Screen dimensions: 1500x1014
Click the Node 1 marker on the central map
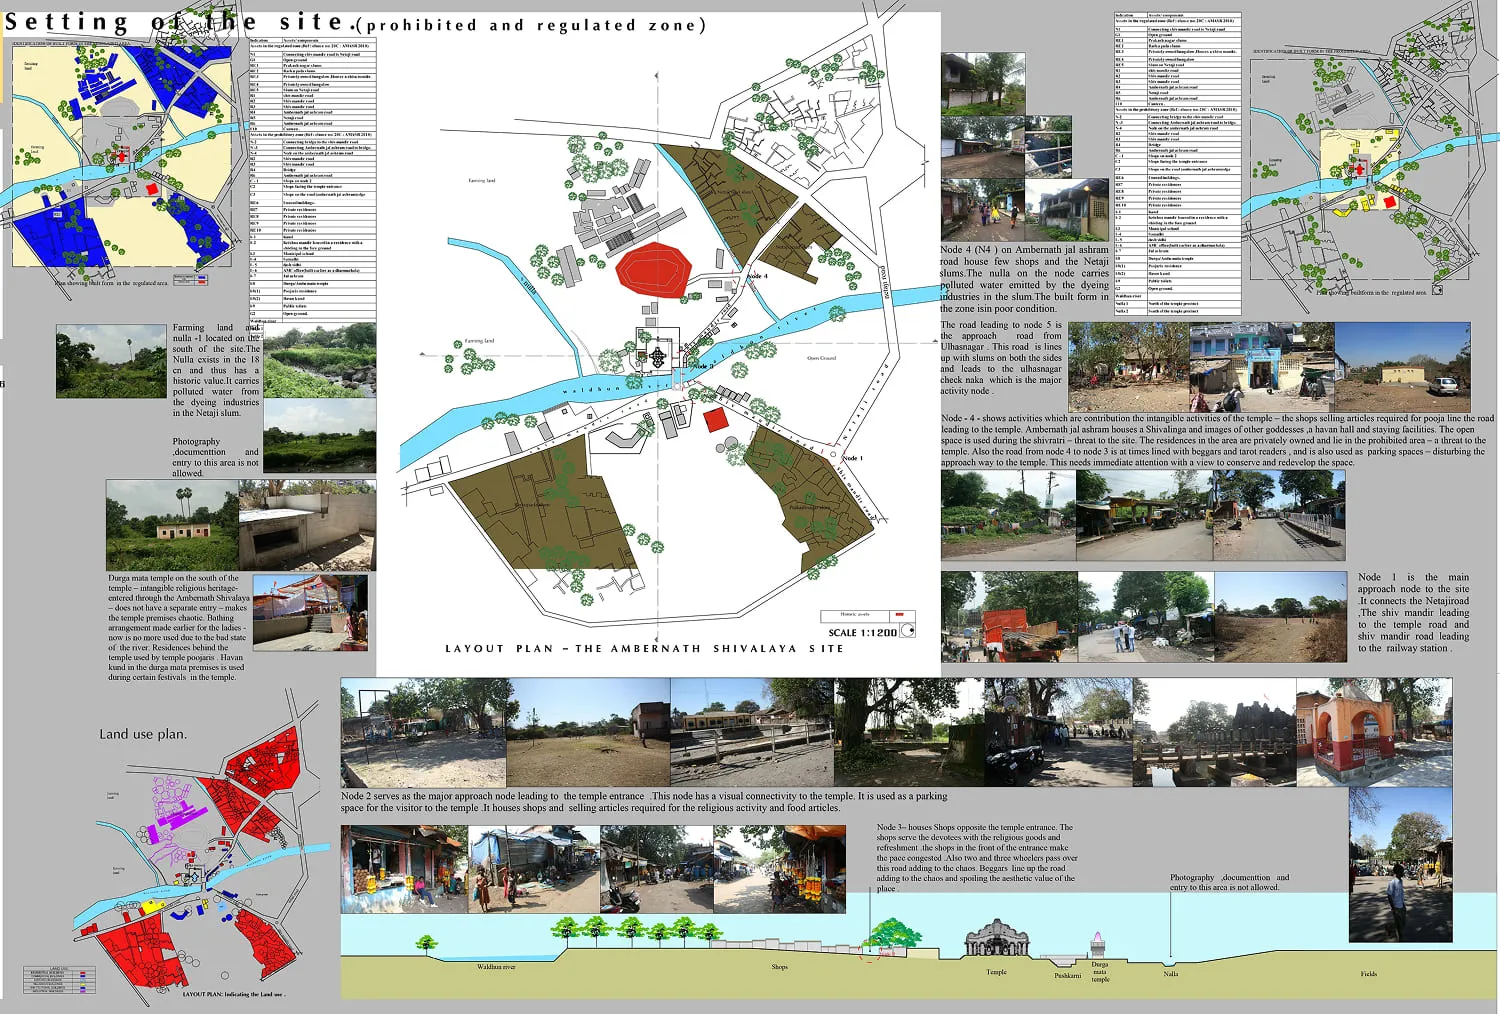850,458
